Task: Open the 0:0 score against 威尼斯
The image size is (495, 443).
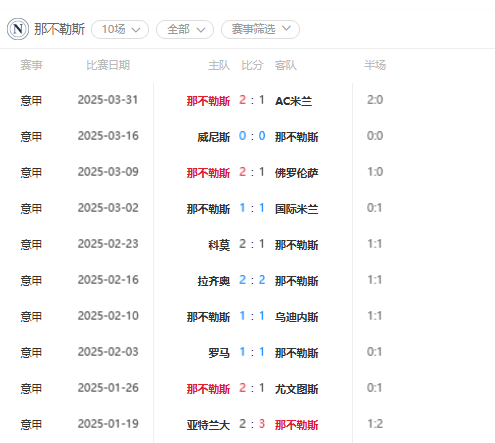Action: click(252, 136)
